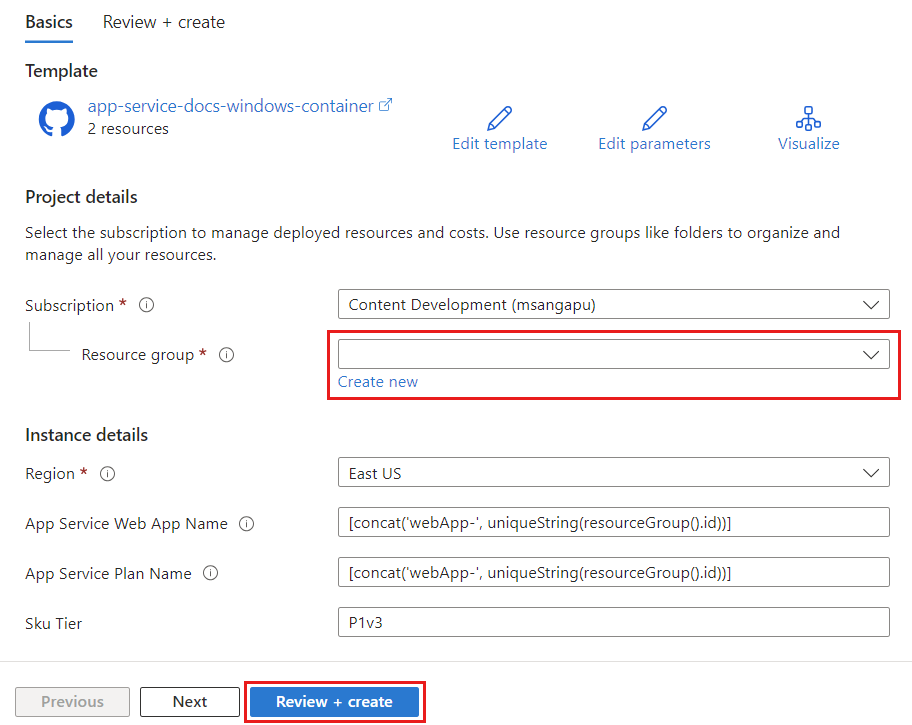Click the Sku Tier field with P1v3
The width and height of the screenshot is (912, 725).
coord(614,623)
